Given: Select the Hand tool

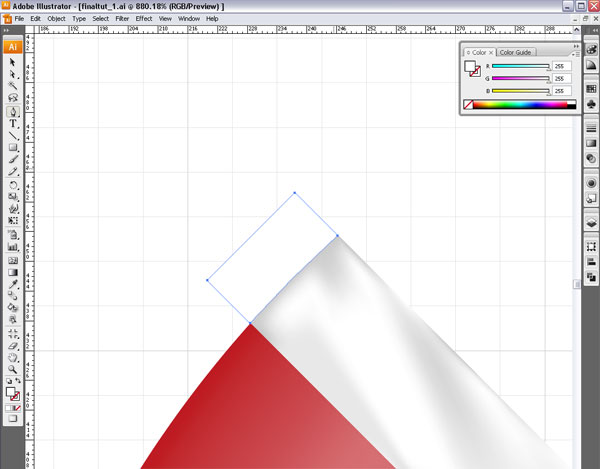Looking at the screenshot, I should coord(13,358).
